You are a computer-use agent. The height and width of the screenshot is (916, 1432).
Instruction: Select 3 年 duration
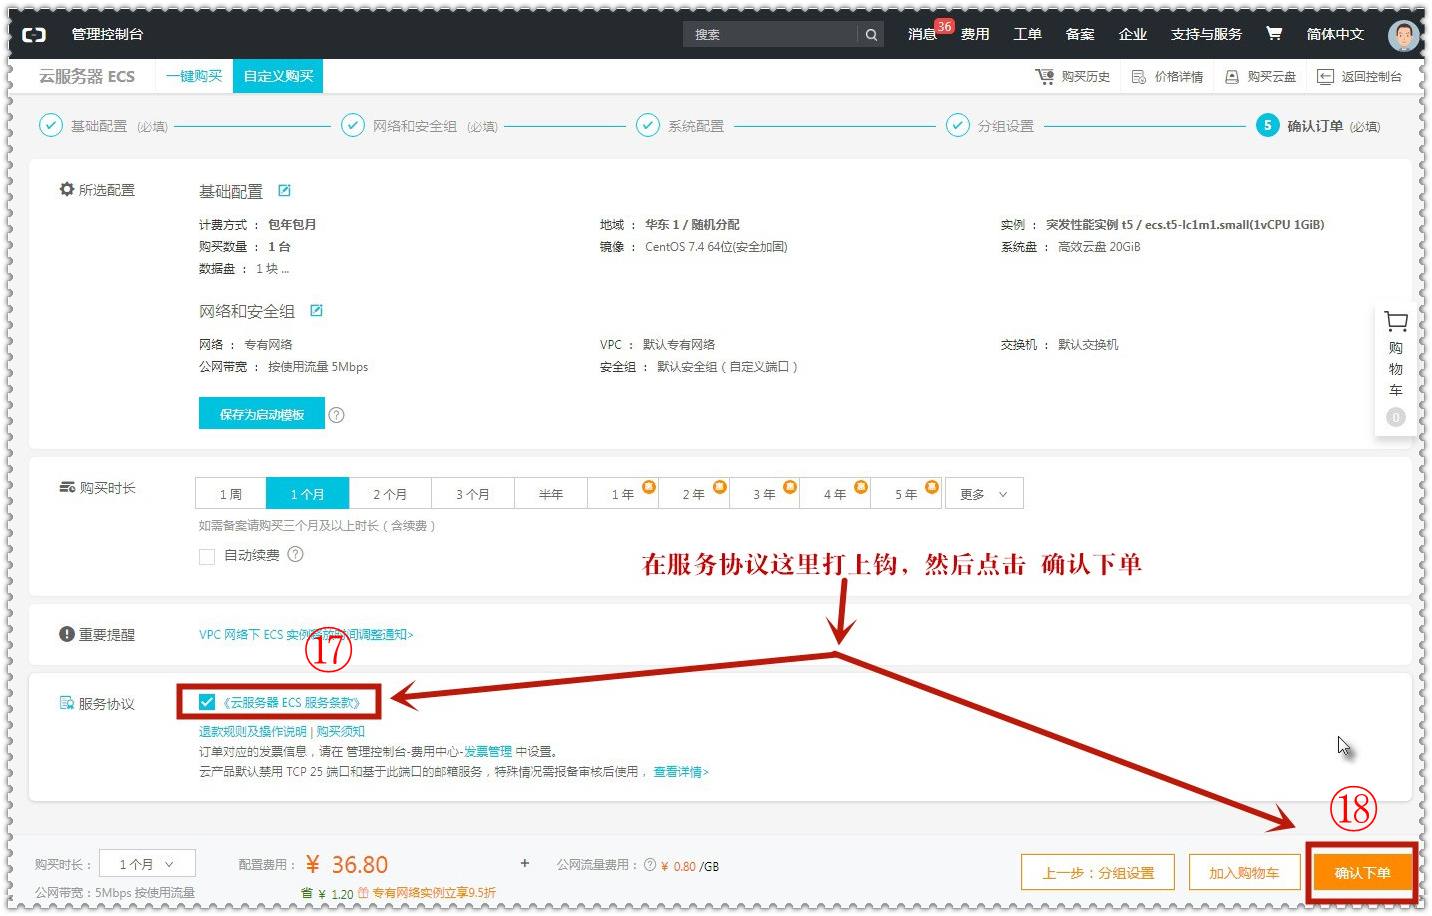[x=764, y=494]
